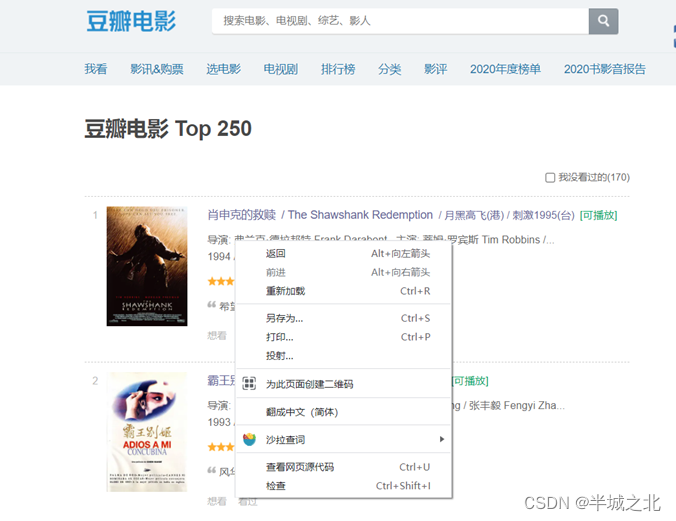
Task: Click 想看 under 霸王别姬
Action: tap(217, 501)
